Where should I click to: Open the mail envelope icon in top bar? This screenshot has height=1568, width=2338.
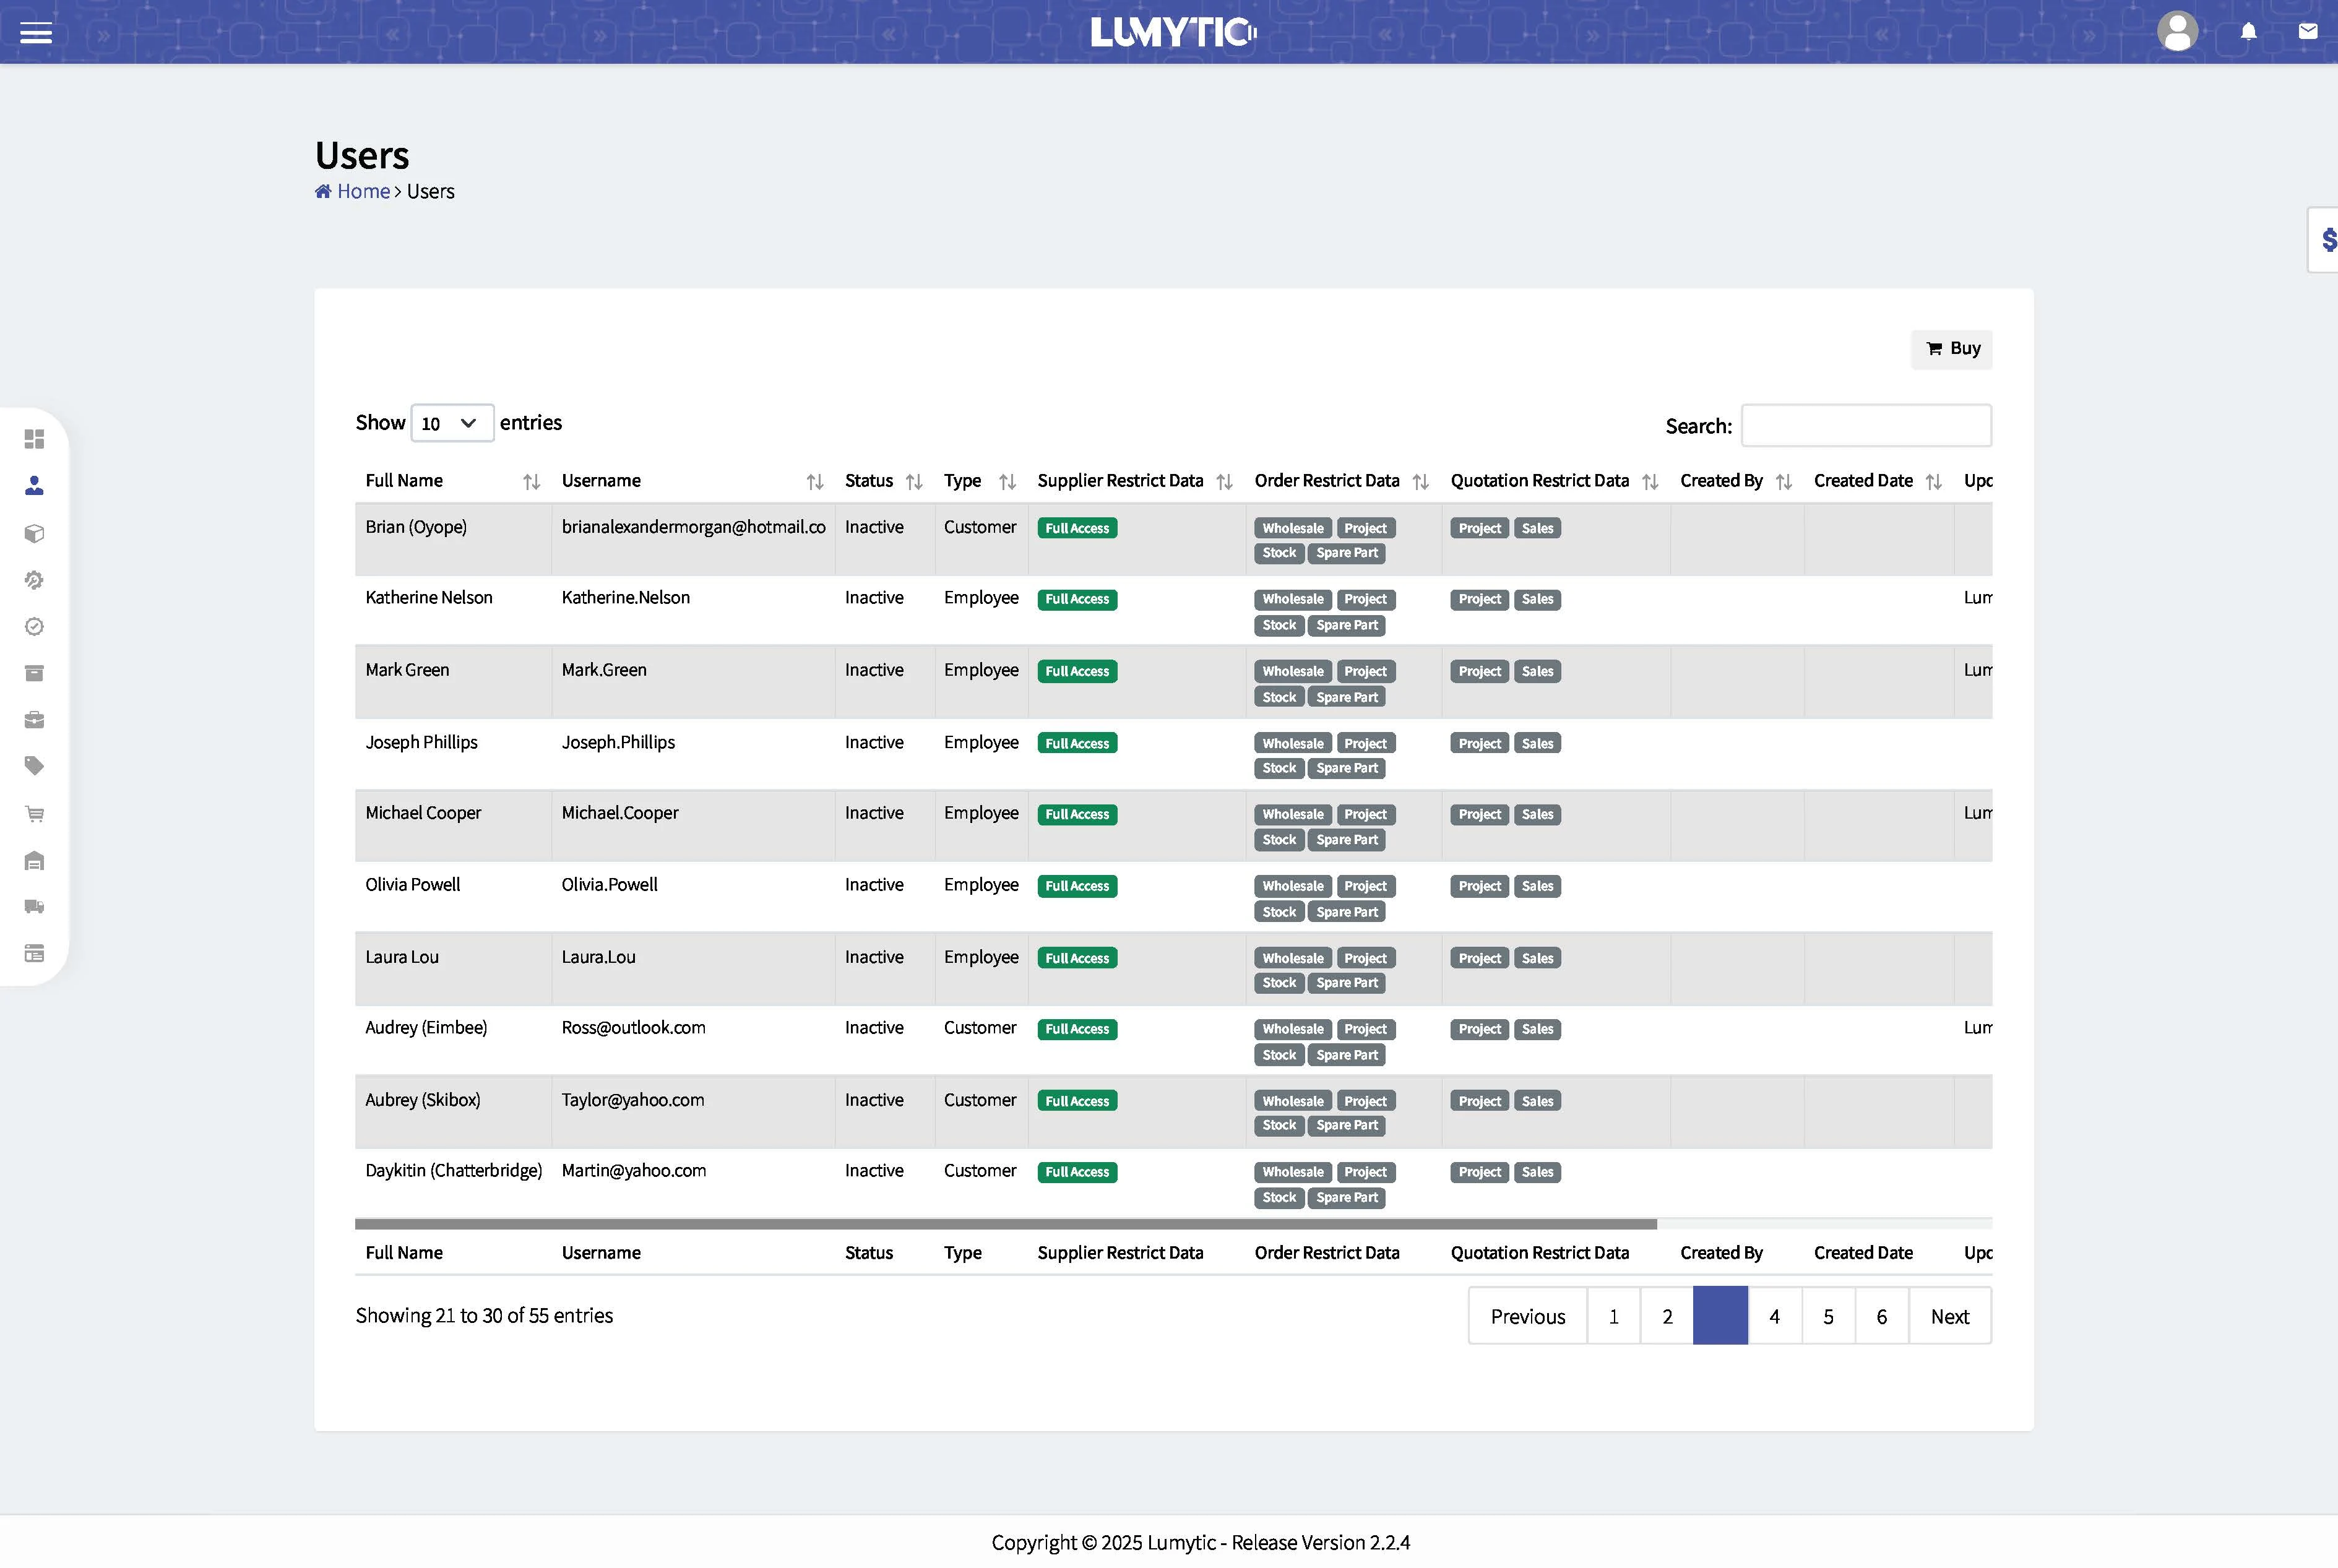(2308, 31)
